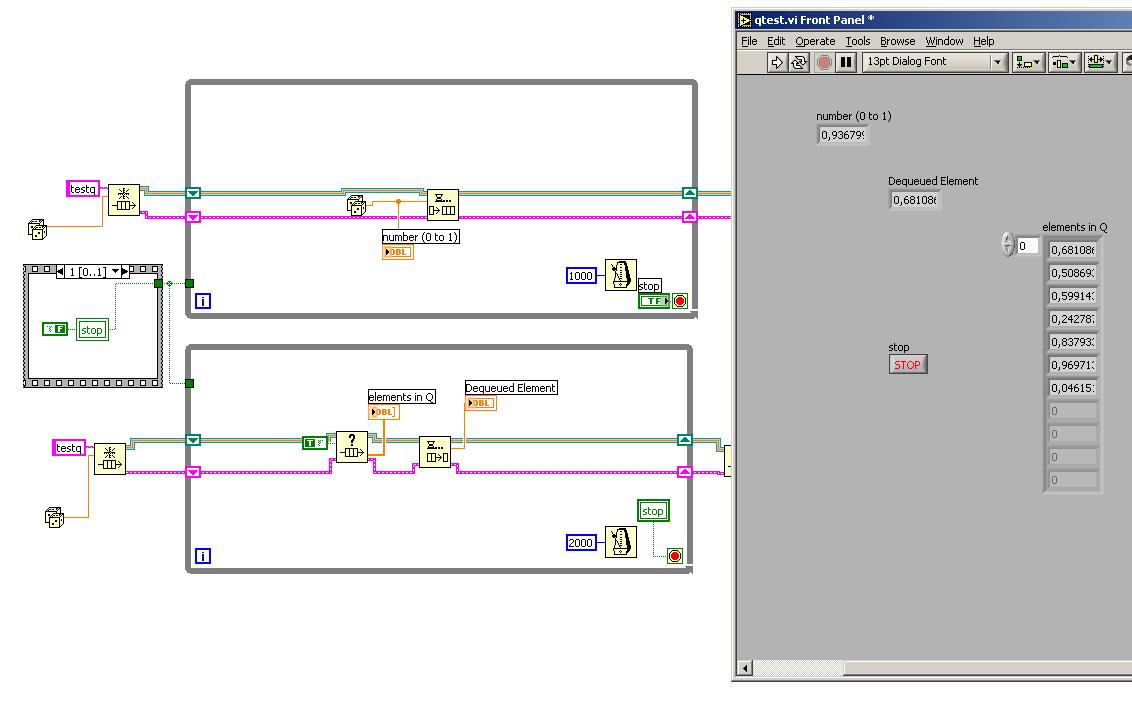Click Obtain Queue node beside lower testq

coord(110,459)
